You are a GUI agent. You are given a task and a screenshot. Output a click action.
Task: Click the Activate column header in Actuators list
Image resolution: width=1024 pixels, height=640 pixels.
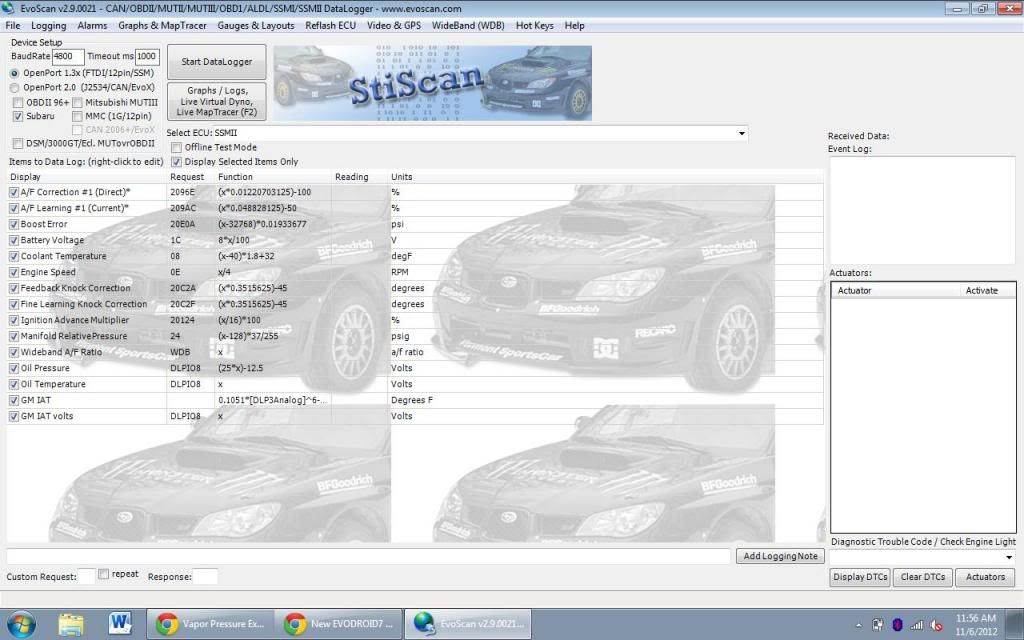pos(982,291)
